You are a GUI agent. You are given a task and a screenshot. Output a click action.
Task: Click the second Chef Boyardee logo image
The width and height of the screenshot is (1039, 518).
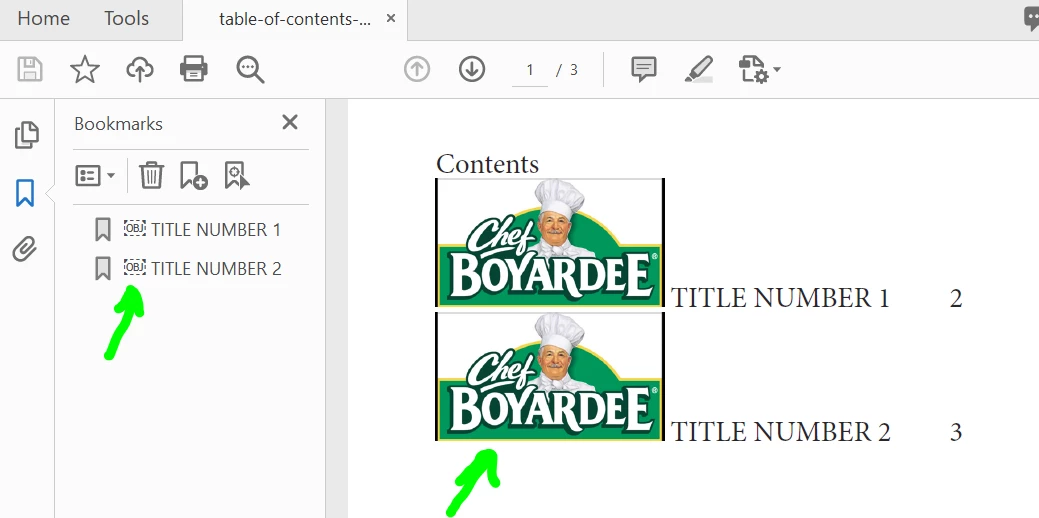[549, 376]
